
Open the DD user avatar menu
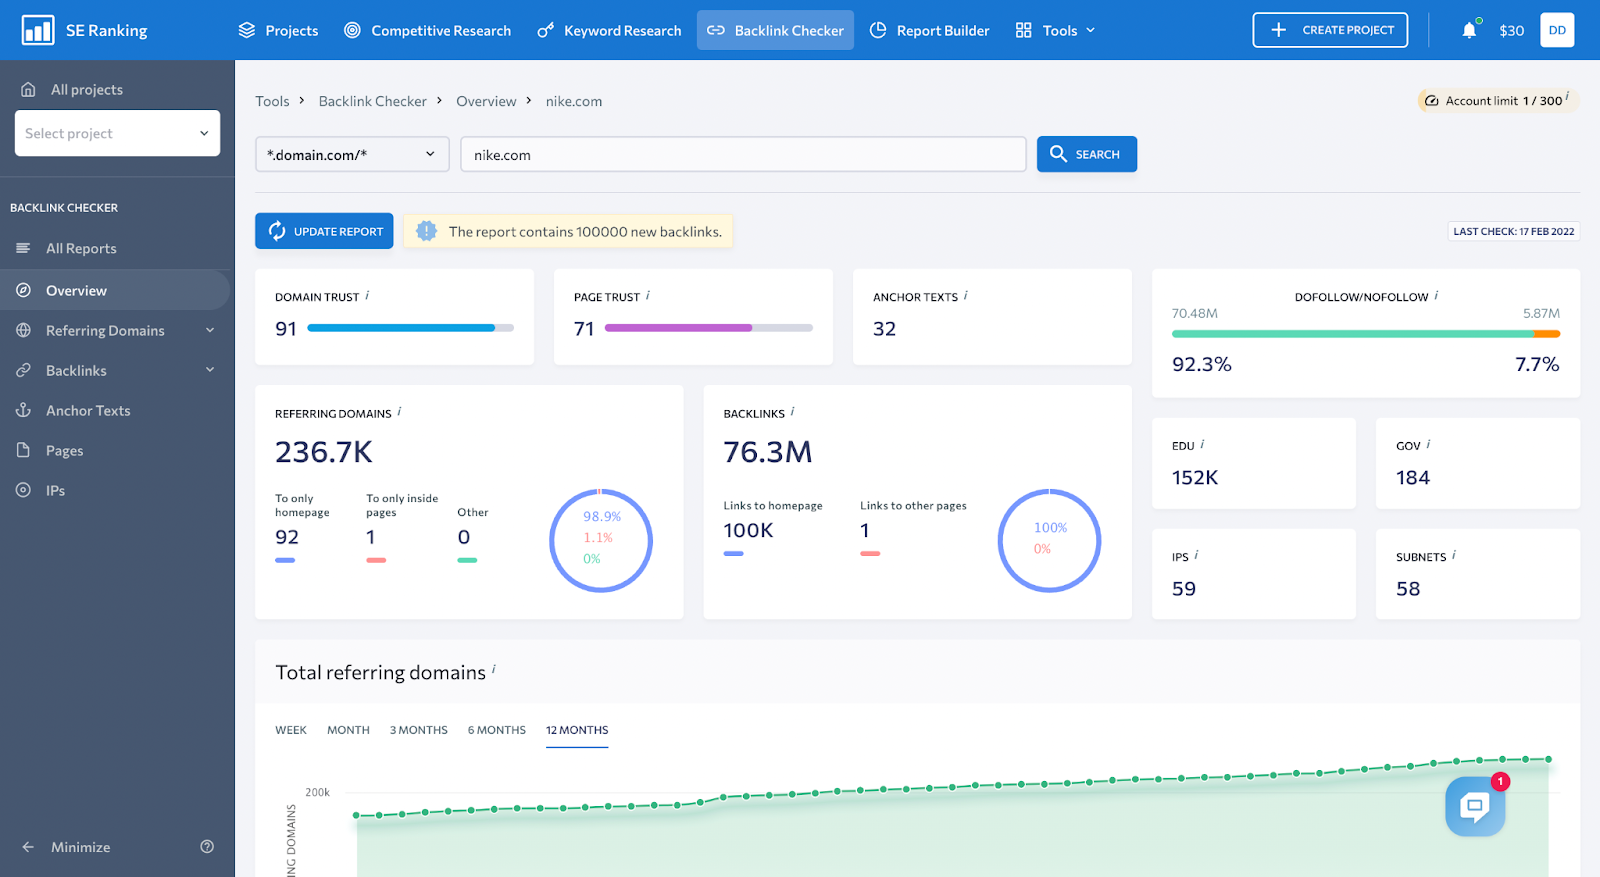click(1557, 30)
